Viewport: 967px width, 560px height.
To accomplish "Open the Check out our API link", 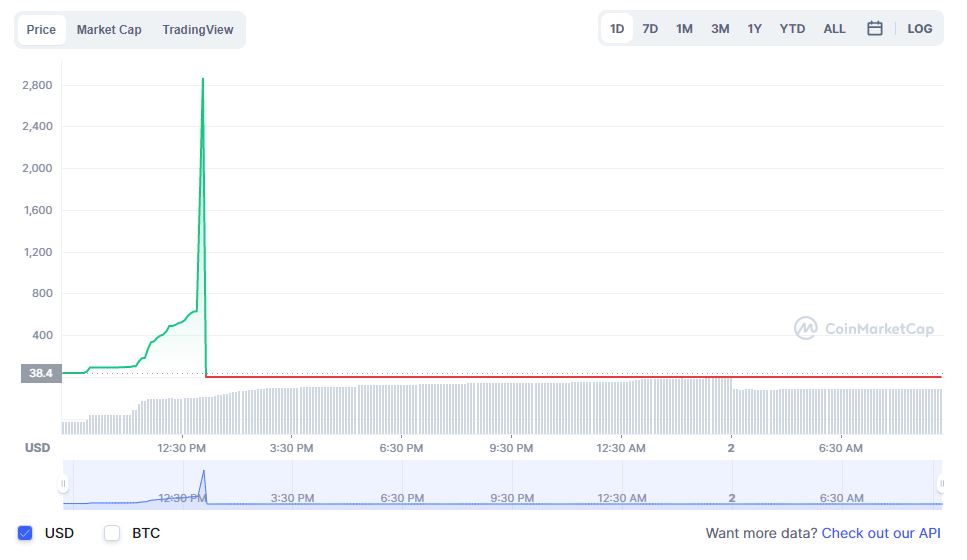I will coord(881,533).
